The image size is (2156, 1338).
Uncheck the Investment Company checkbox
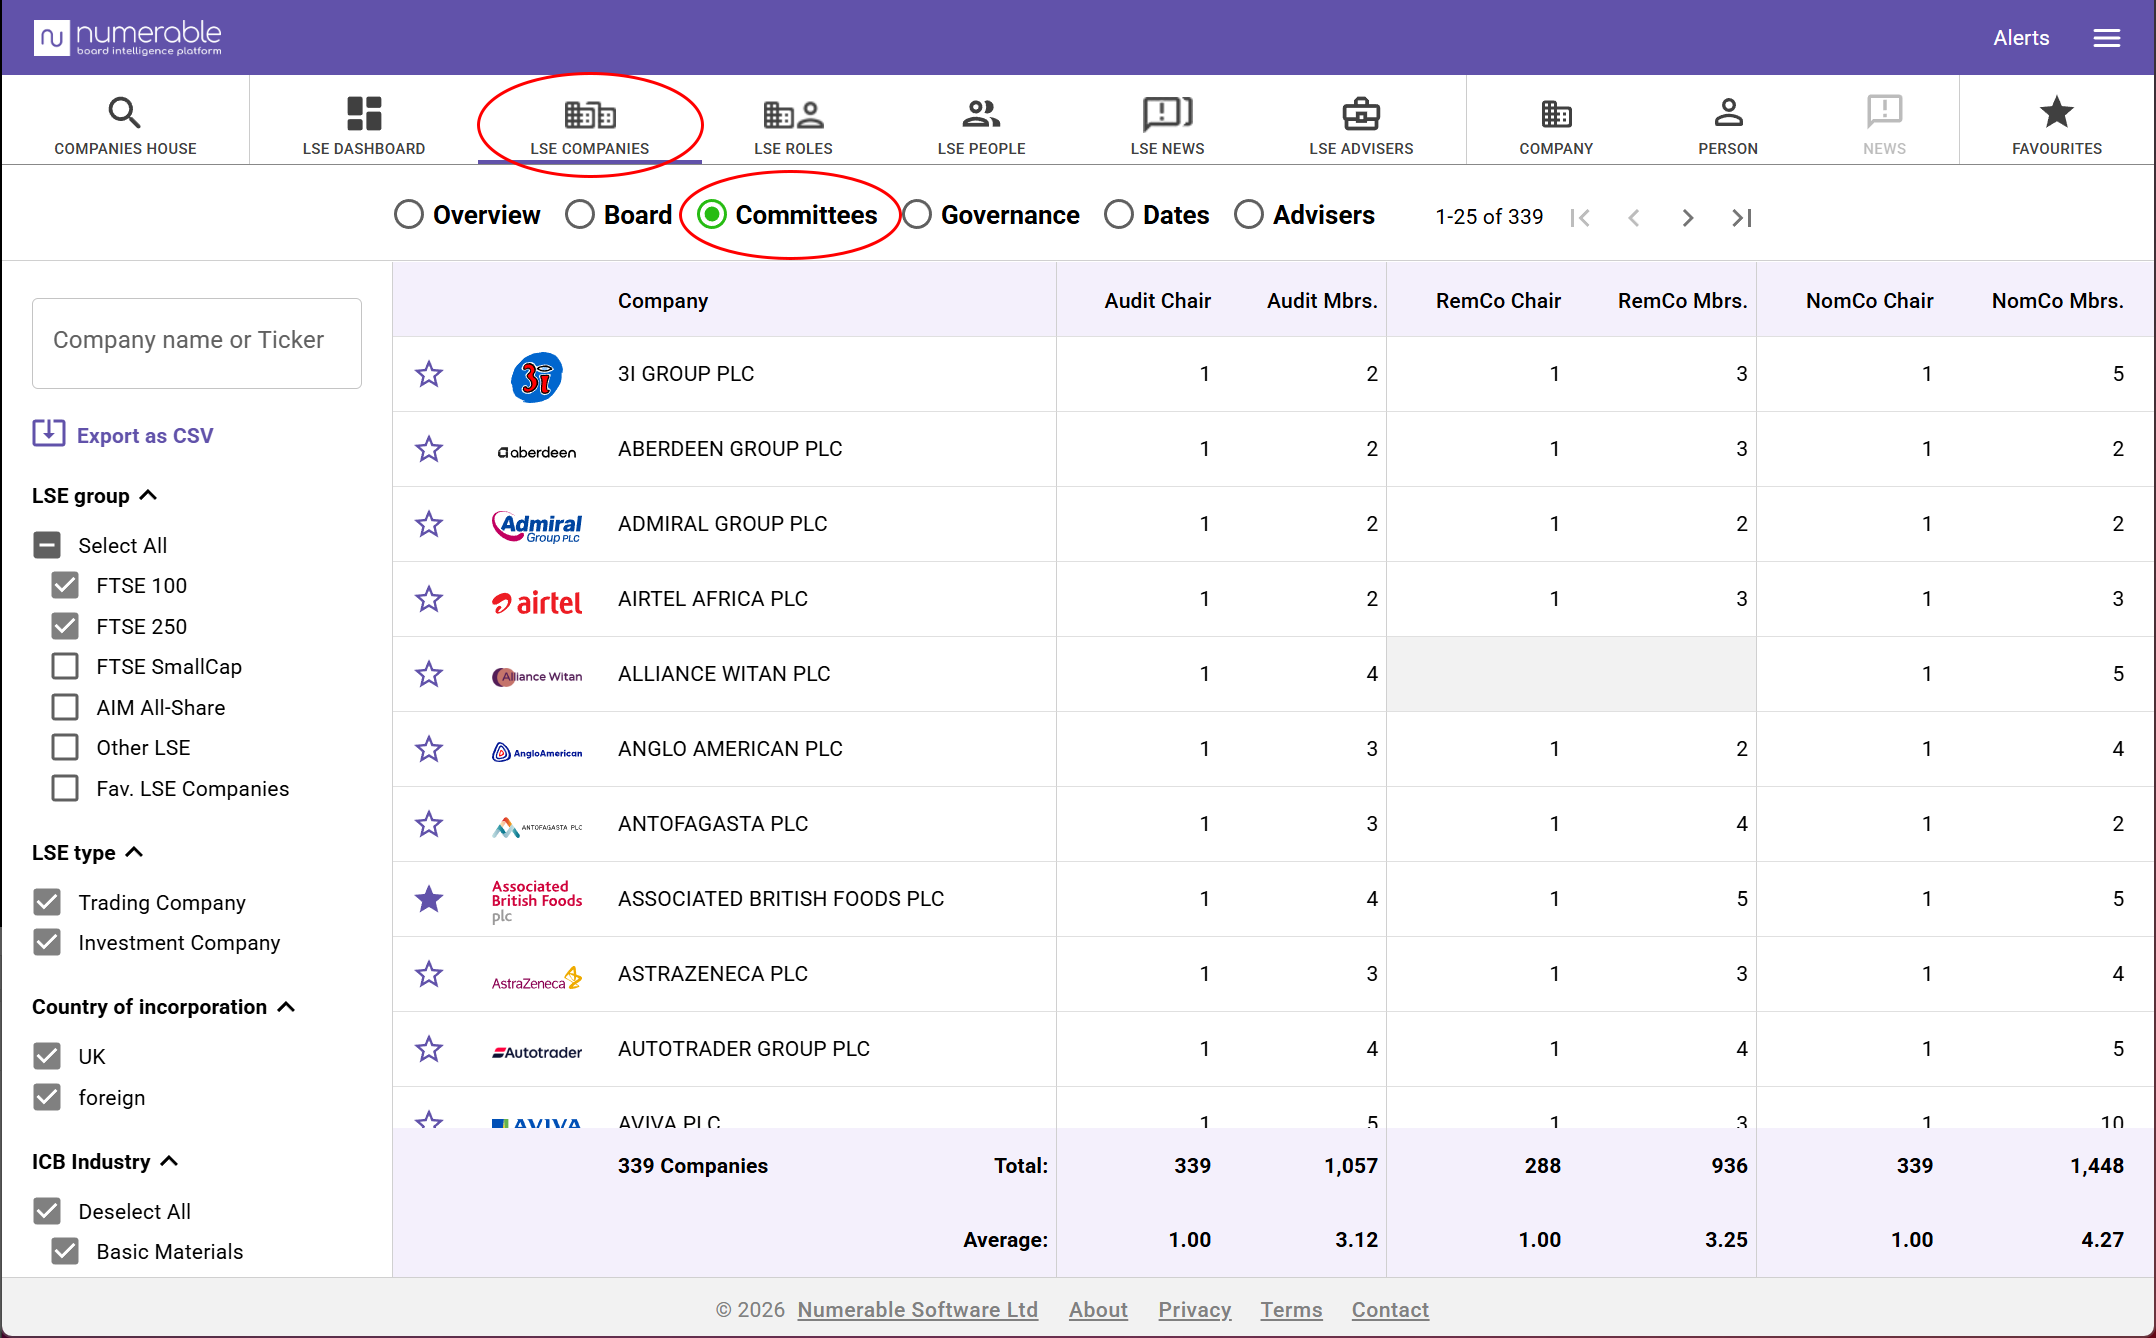click(47, 942)
